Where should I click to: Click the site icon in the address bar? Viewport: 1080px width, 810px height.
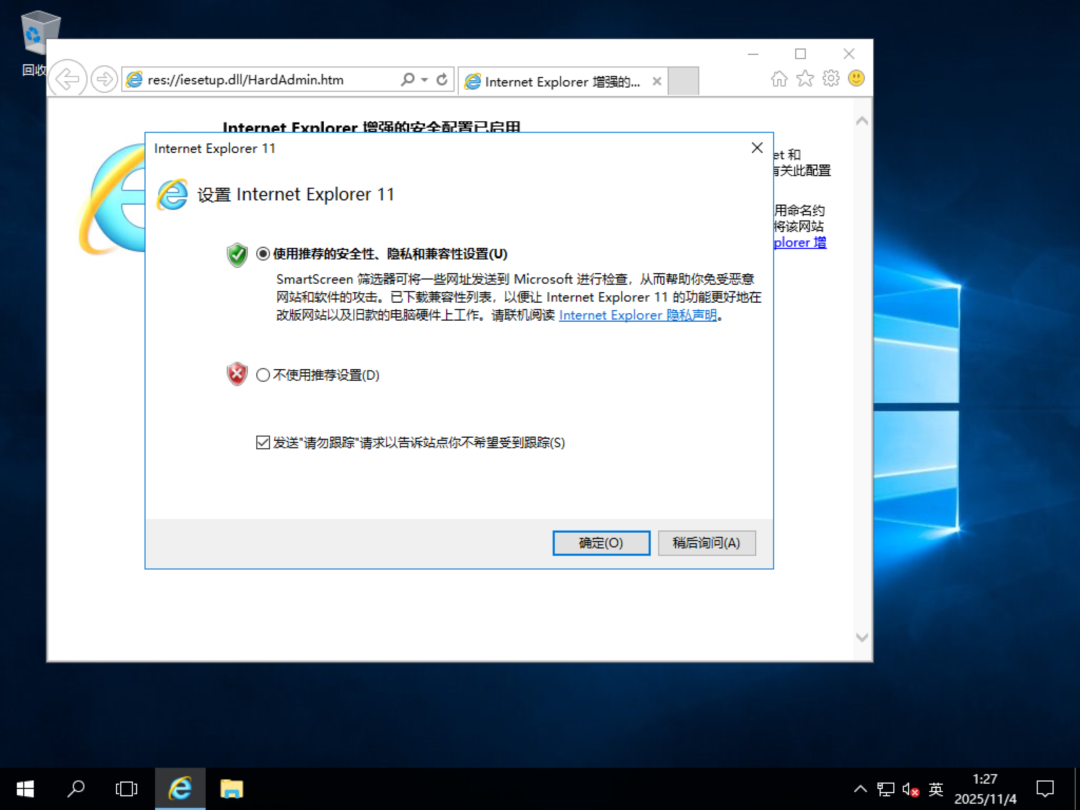pos(134,79)
